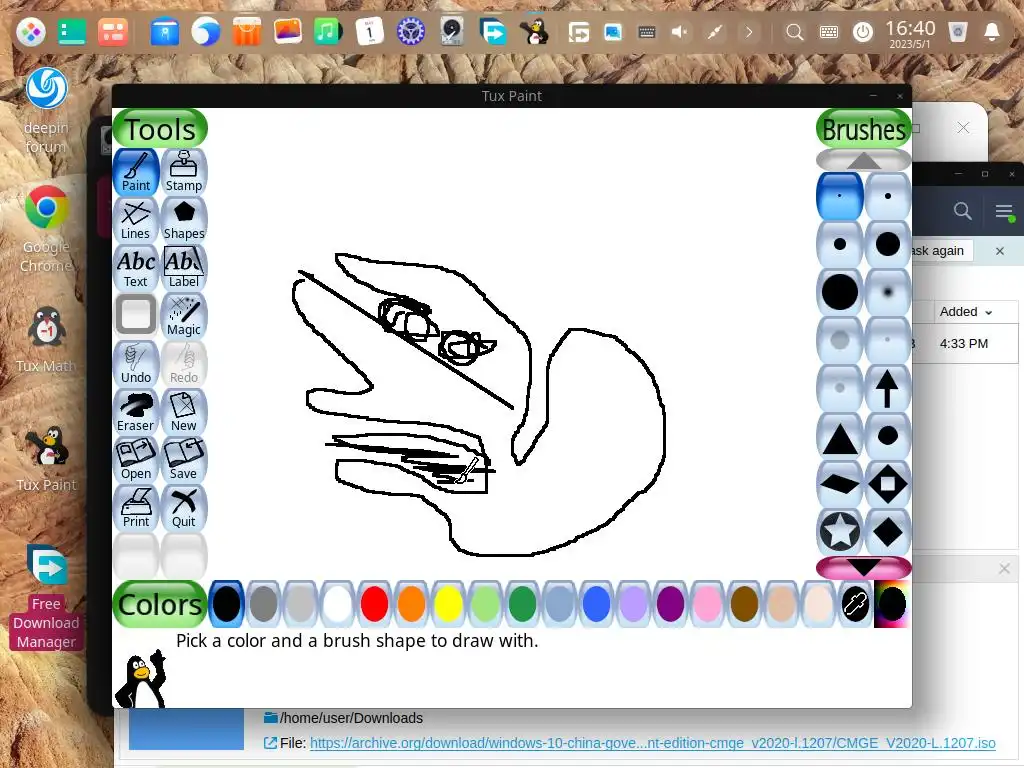Choose the brown color swatch
This screenshot has width=1024, height=768.
744,604
